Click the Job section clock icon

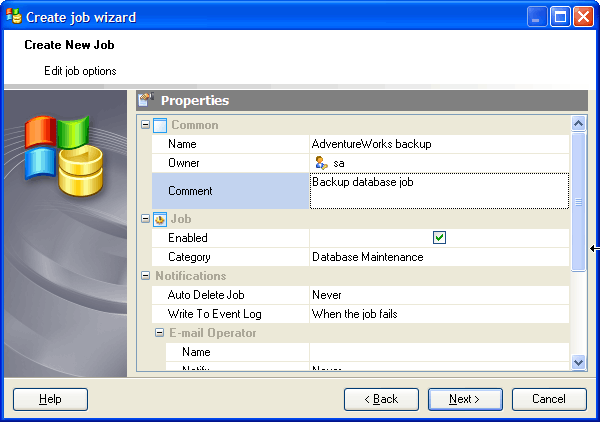[x=160, y=218]
